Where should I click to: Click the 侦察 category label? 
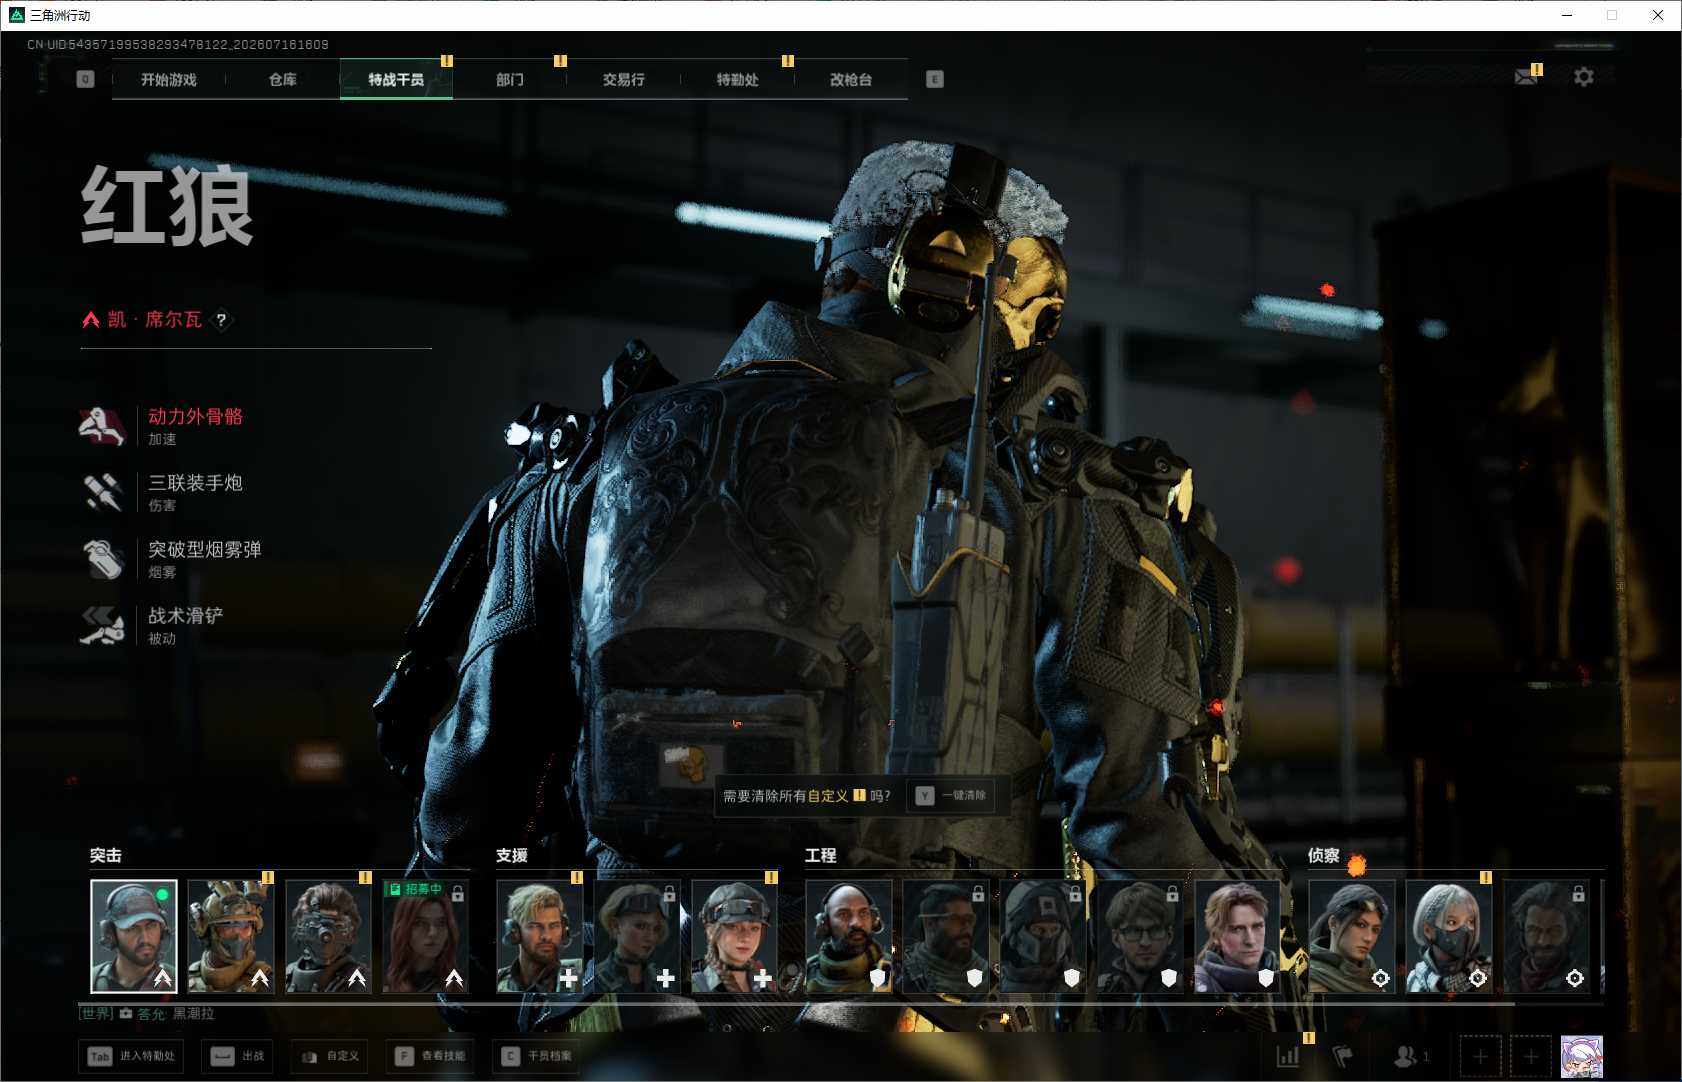(x=1323, y=855)
